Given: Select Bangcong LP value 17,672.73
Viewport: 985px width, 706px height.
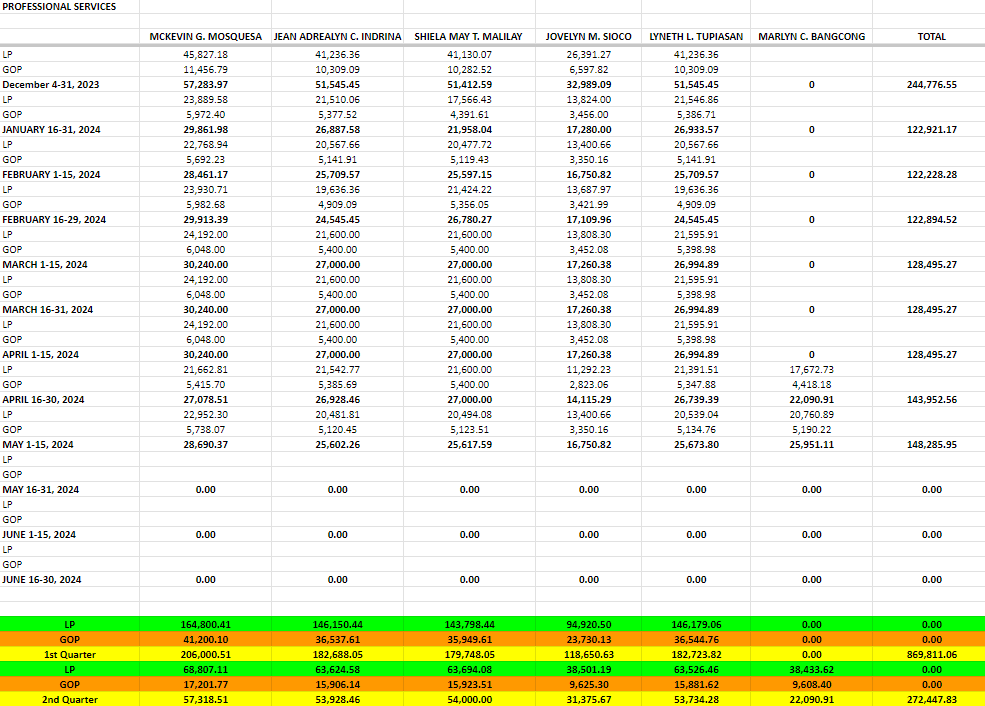Looking at the screenshot, I should click(x=812, y=370).
